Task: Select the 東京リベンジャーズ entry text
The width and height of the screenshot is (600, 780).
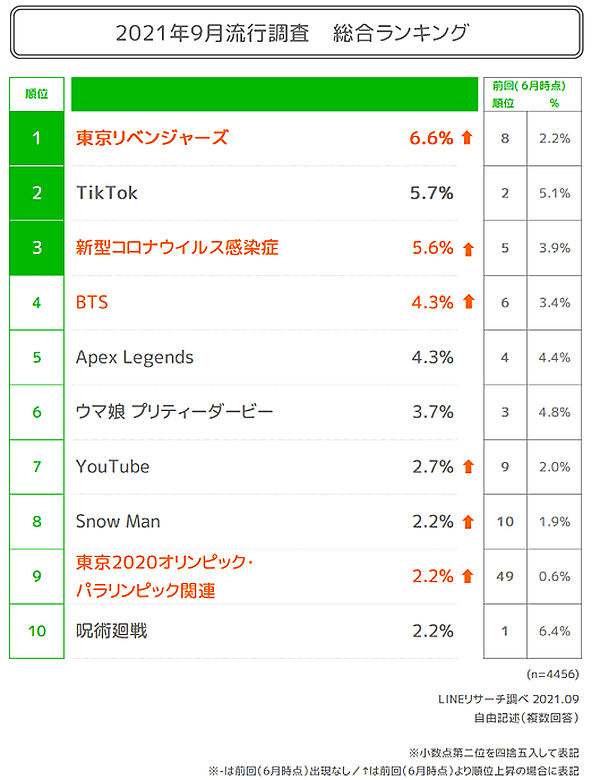Action: 152,138
